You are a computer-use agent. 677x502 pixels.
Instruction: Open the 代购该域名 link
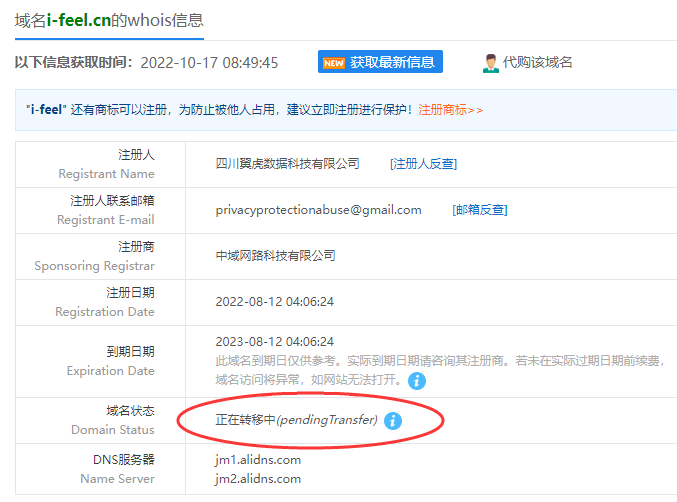pos(537,63)
